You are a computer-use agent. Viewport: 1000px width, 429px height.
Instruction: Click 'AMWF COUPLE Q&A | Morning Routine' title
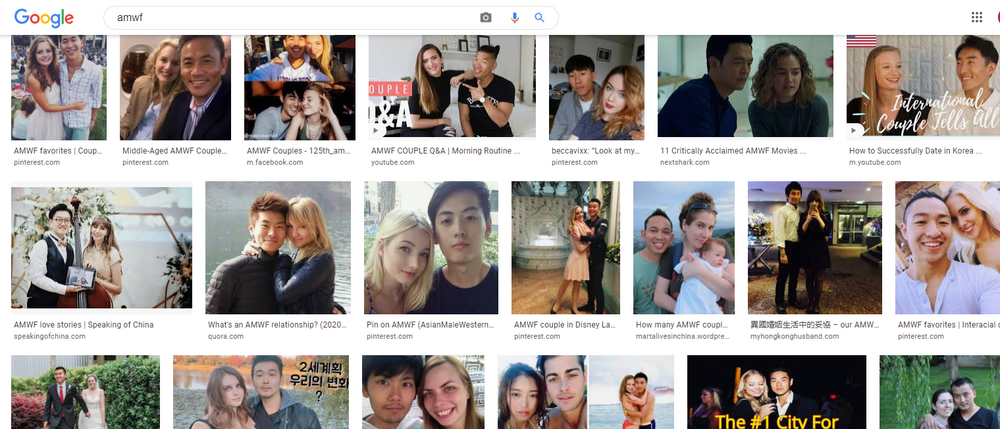[445, 151]
